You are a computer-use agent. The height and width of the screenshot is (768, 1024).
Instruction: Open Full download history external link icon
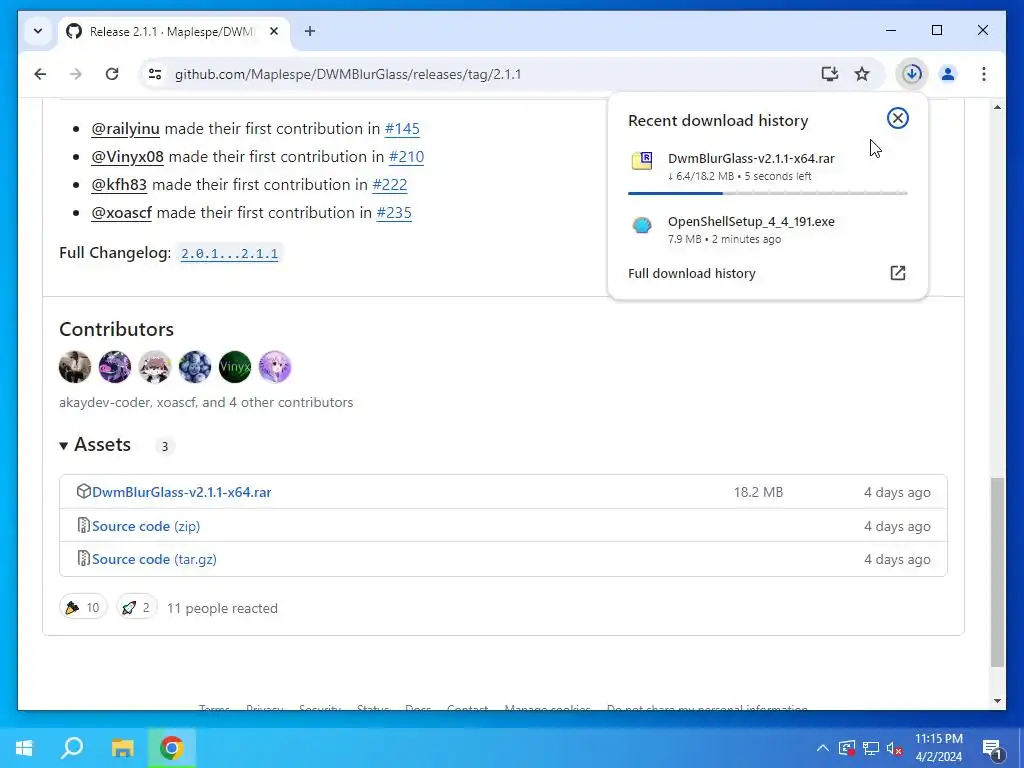click(x=898, y=273)
